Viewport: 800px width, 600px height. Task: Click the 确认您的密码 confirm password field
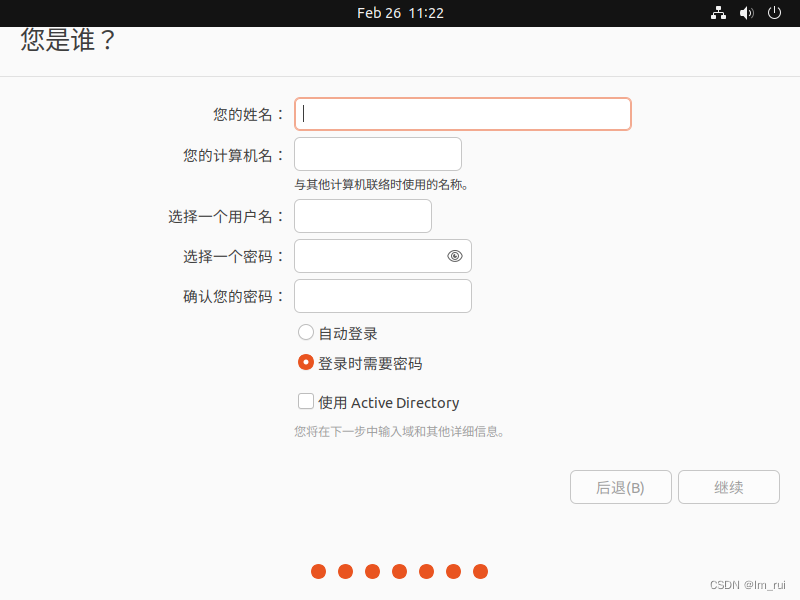point(383,296)
